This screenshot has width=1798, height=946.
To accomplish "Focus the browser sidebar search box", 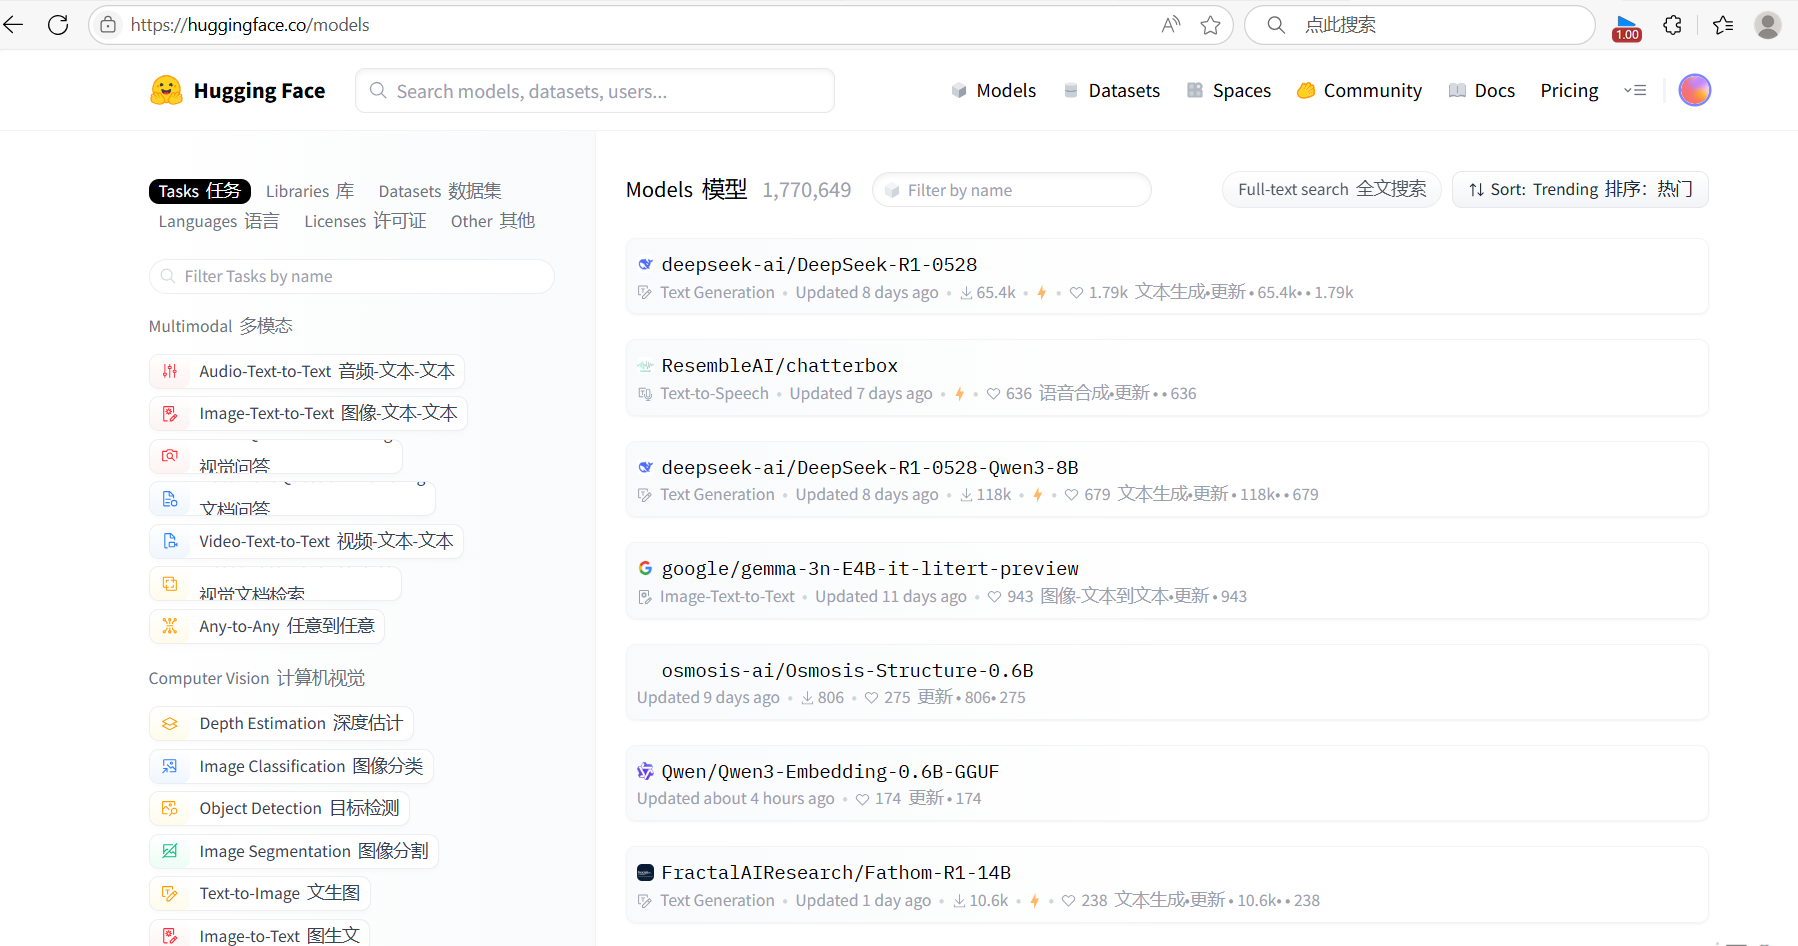I will coord(1420,25).
